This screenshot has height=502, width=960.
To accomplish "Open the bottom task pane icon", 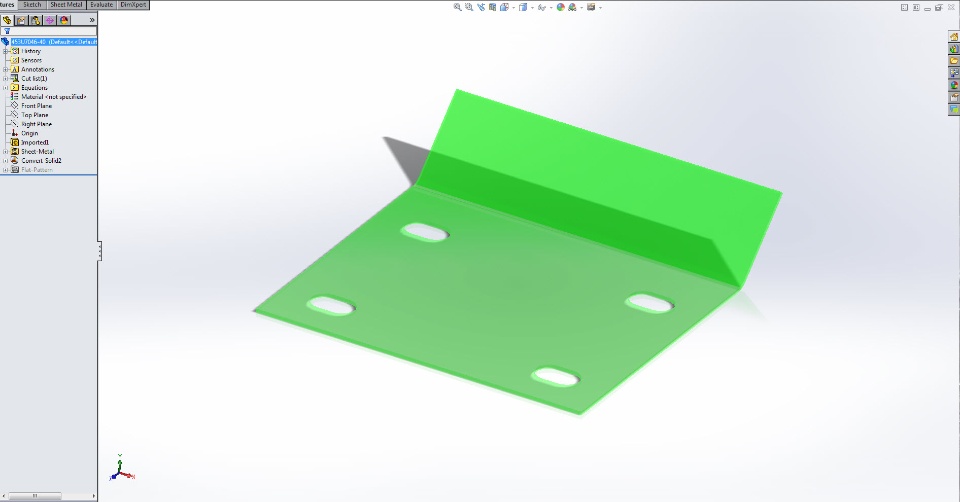I will tap(954, 110).
